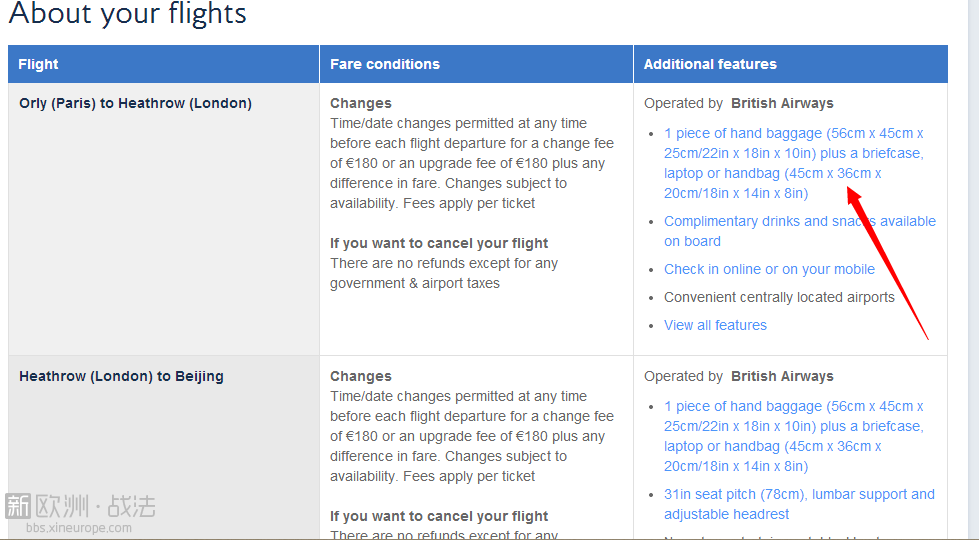Click Convenient centrally located airports text
Image resolution: width=979 pixels, height=540 pixels.
point(779,297)
